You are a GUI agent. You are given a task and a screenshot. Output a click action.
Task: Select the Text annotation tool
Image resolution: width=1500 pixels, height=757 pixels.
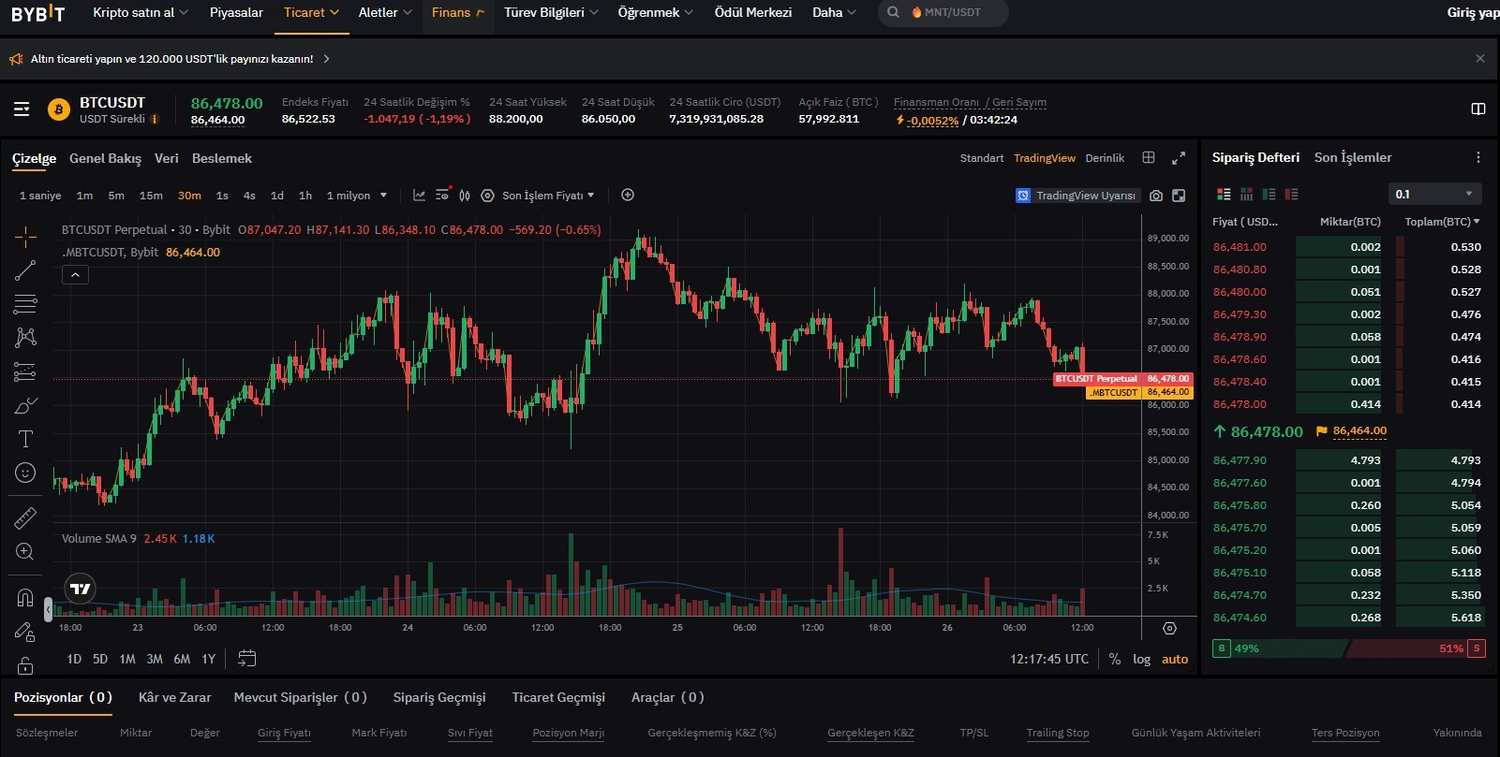point(25,439)
